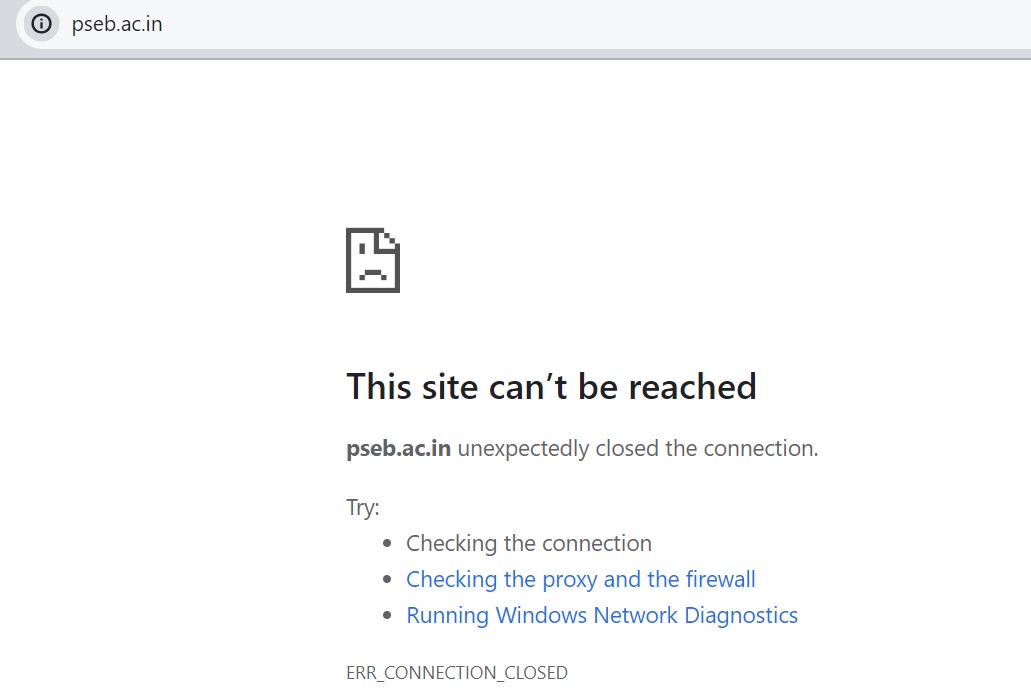Click the sad document error icon

[372, 259]
